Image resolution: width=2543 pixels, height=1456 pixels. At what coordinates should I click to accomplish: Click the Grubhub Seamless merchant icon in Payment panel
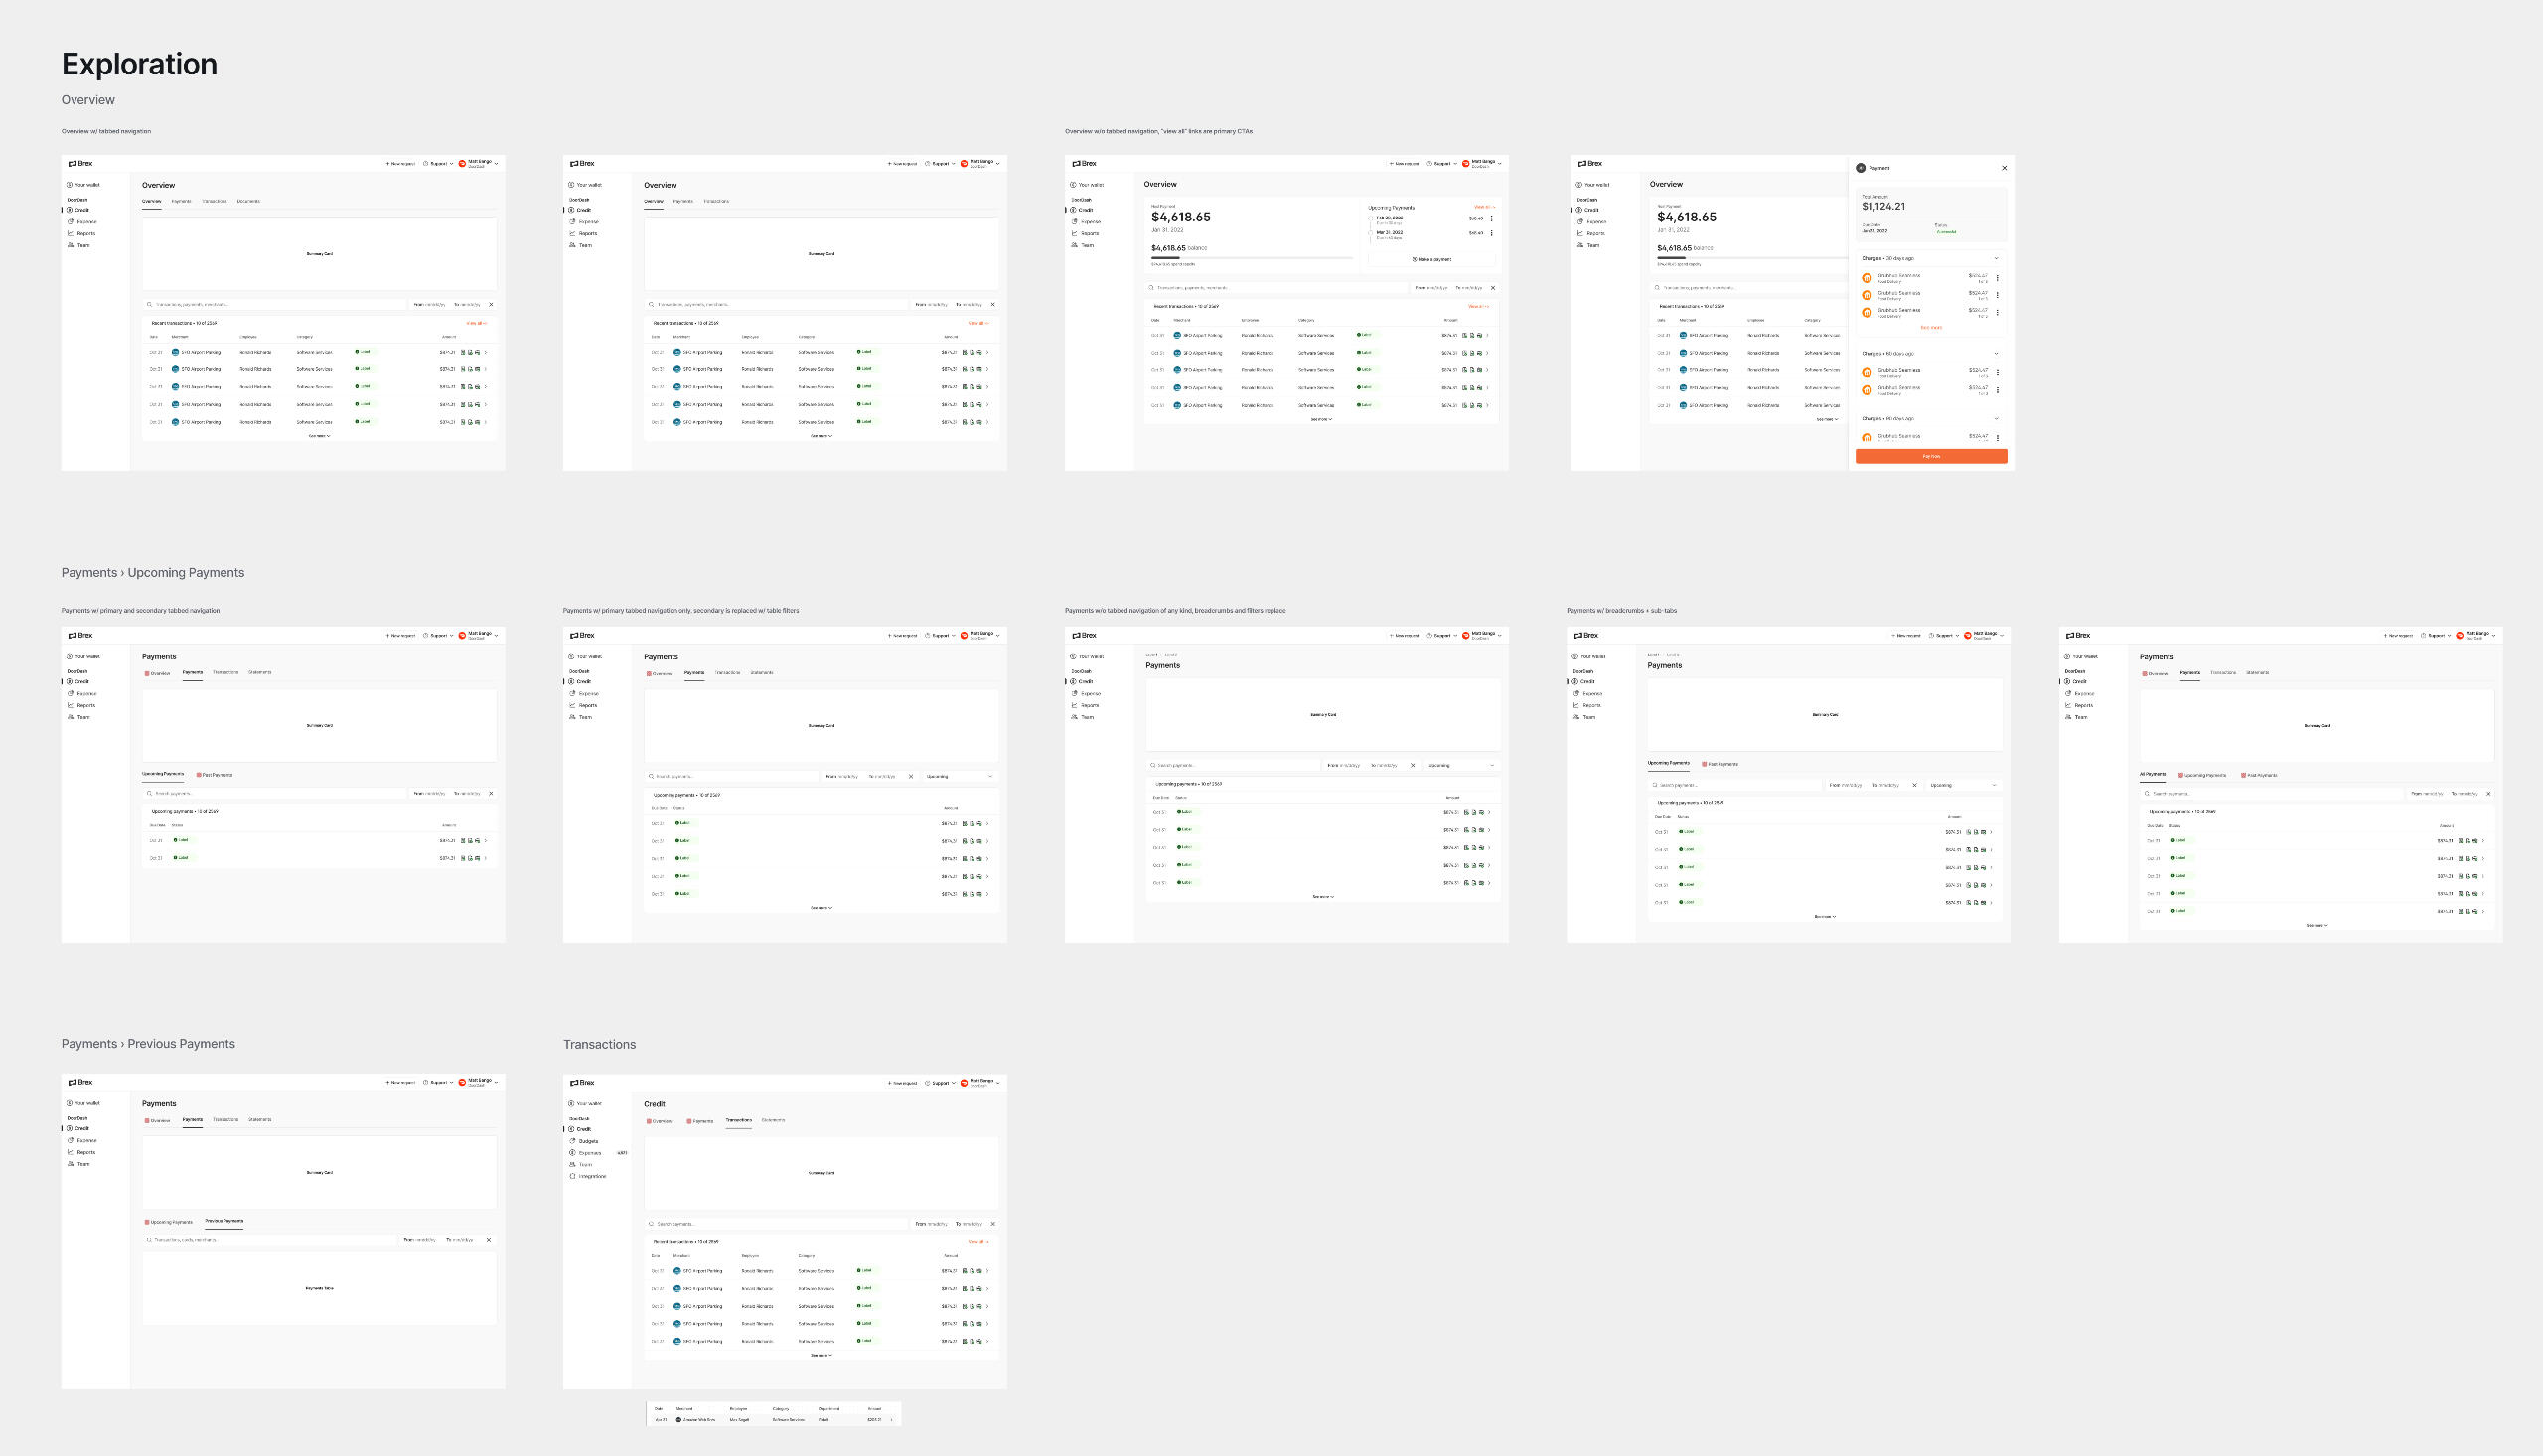tap(1868, 278)
